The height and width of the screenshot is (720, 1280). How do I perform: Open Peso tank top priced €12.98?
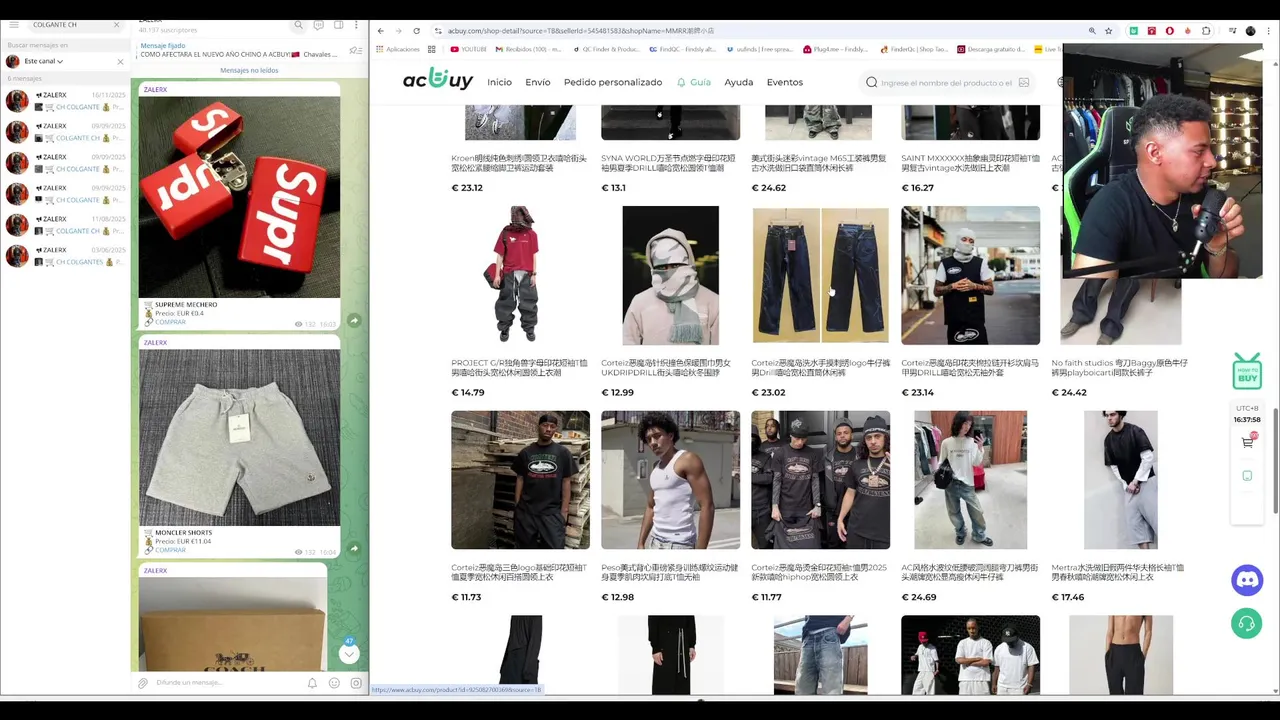pyautogui.click(x=670, y=480)
